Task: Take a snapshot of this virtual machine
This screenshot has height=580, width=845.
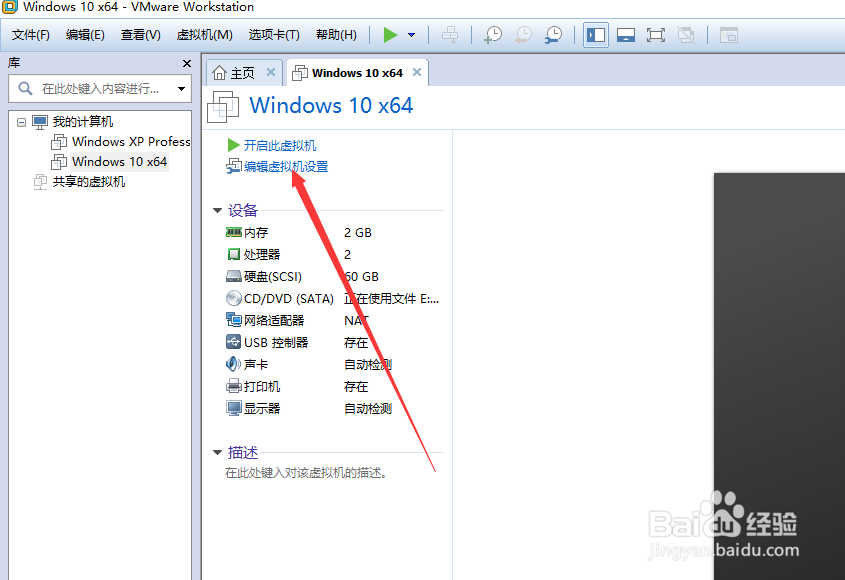Action: click(x=493, y=35)
